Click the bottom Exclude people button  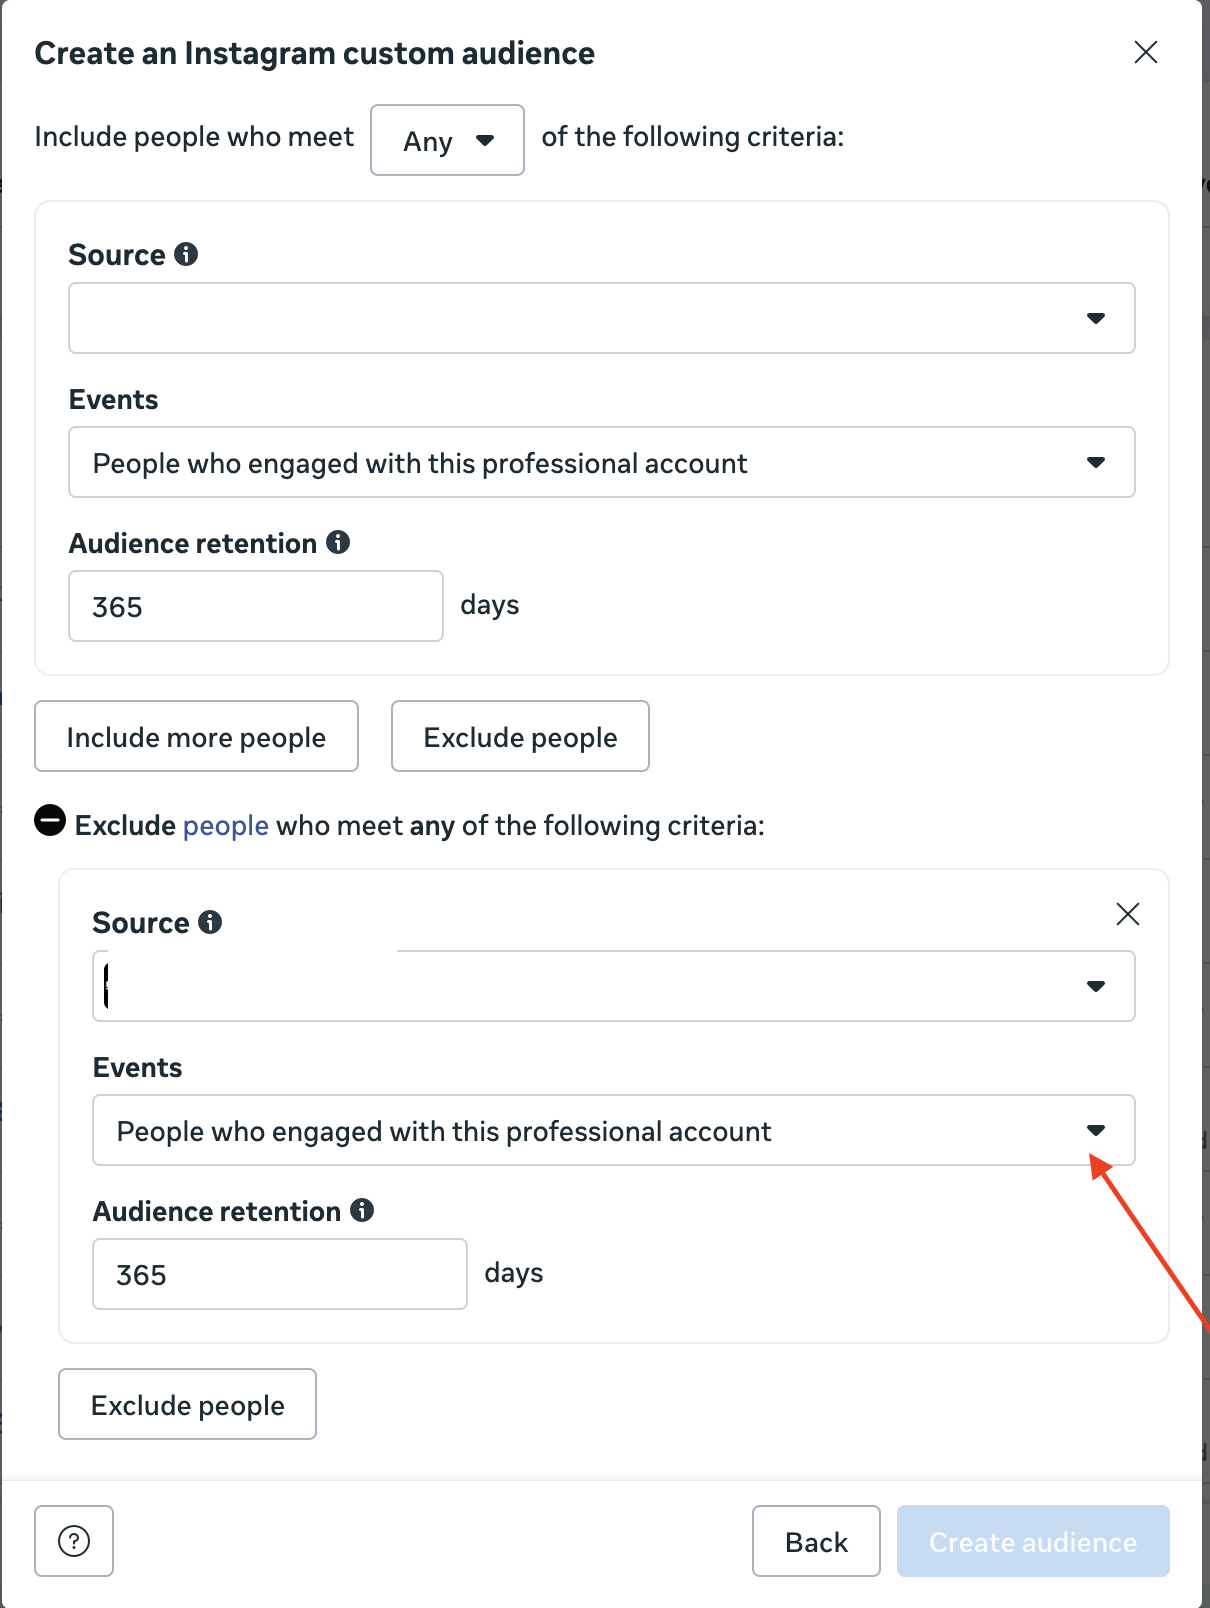pos(187,1404)
